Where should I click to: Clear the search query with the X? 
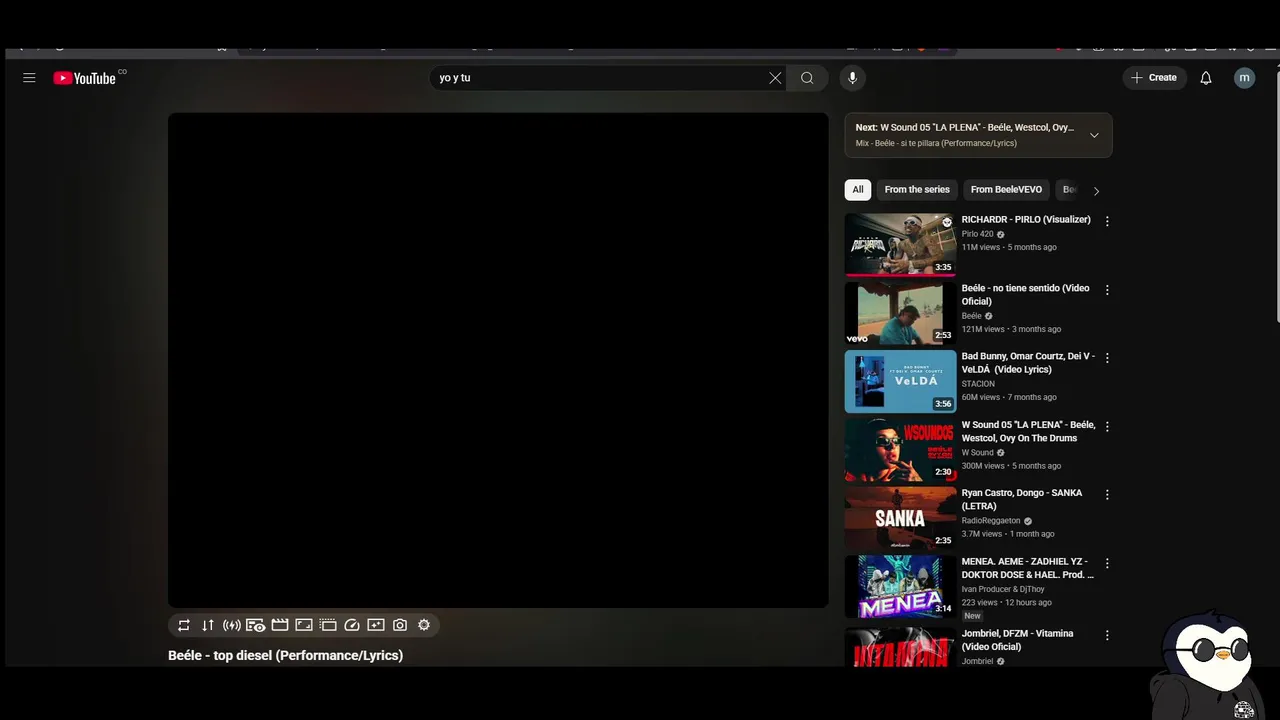tap(775, 78)
